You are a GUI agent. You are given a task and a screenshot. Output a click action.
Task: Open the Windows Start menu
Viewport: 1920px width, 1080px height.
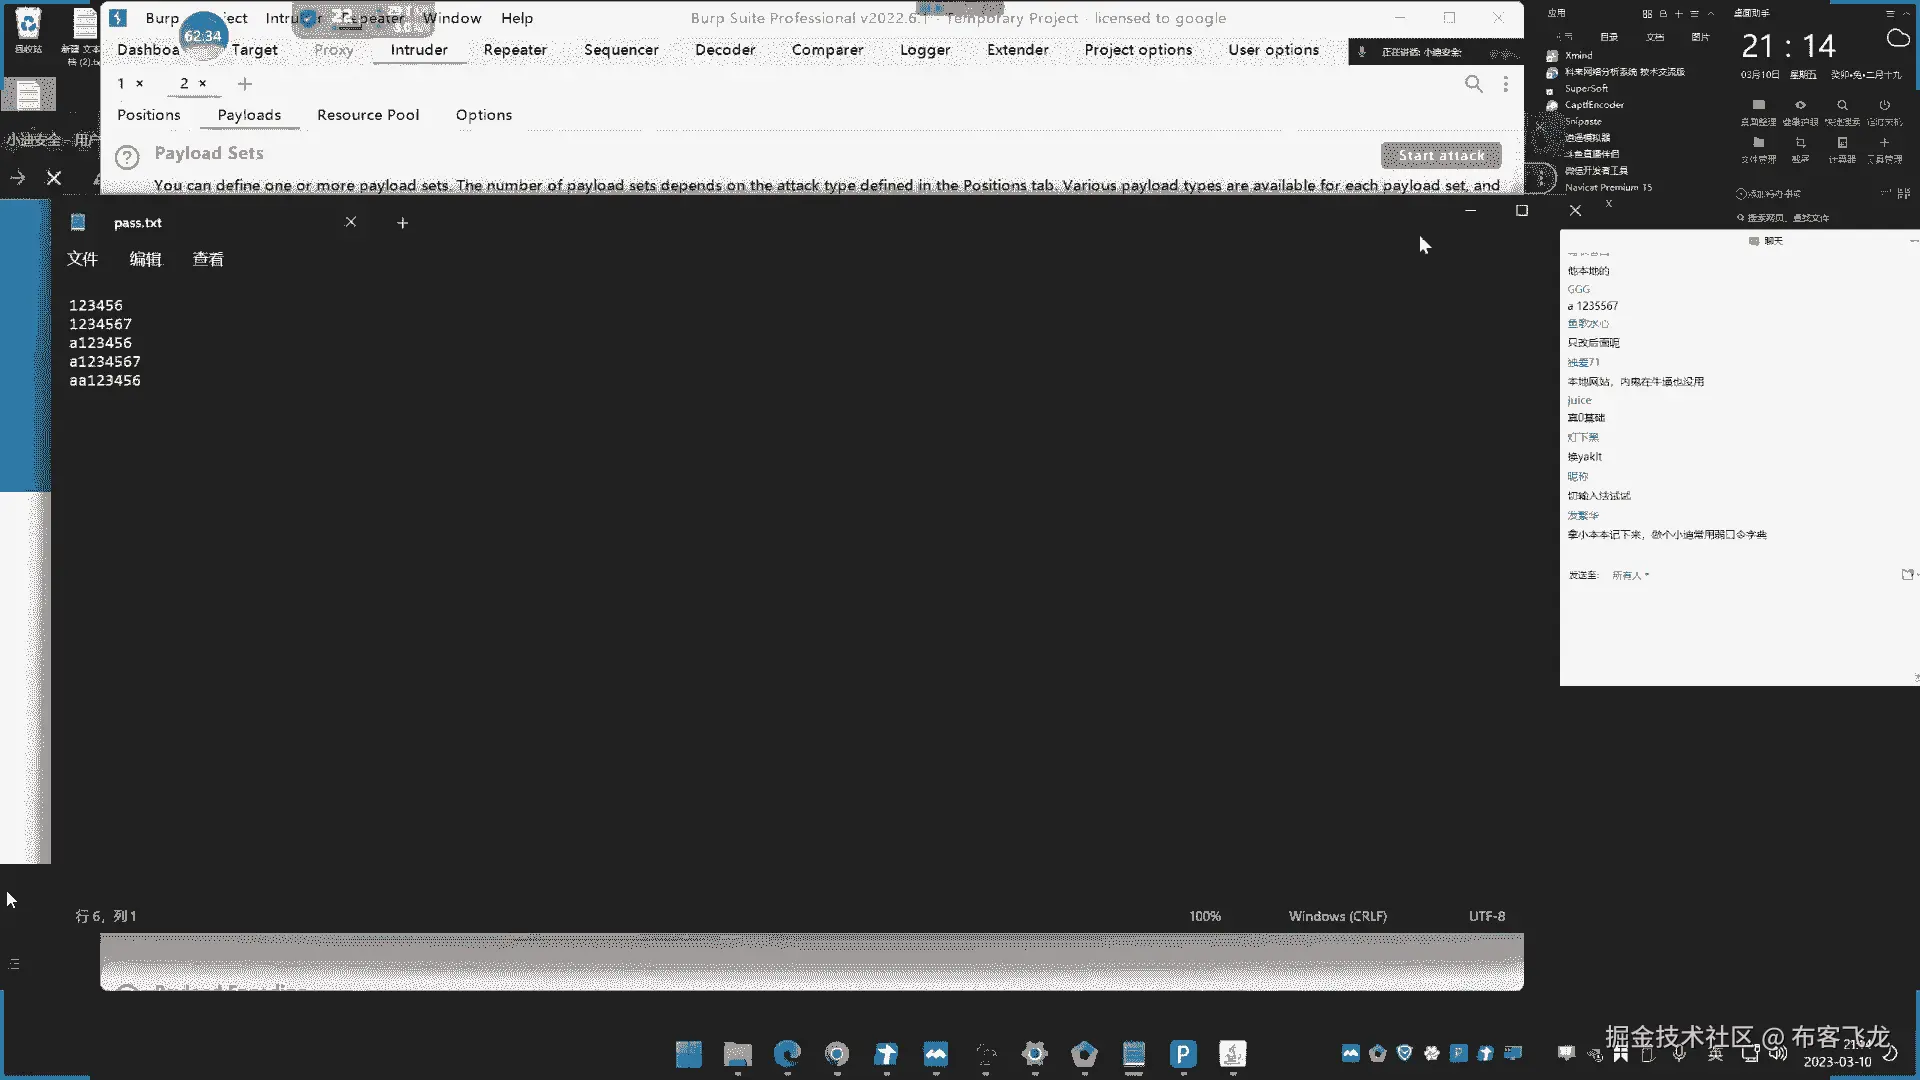coord(688,1053)
